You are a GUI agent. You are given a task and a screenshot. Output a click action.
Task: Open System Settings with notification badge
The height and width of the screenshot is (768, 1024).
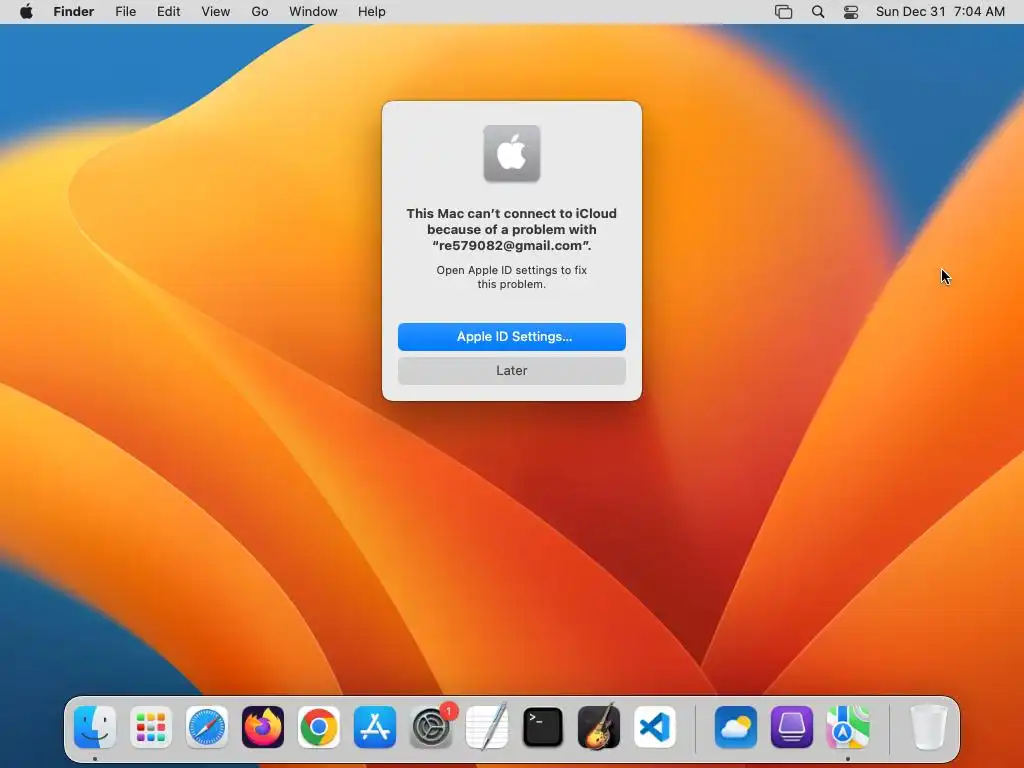click(432, 727)
